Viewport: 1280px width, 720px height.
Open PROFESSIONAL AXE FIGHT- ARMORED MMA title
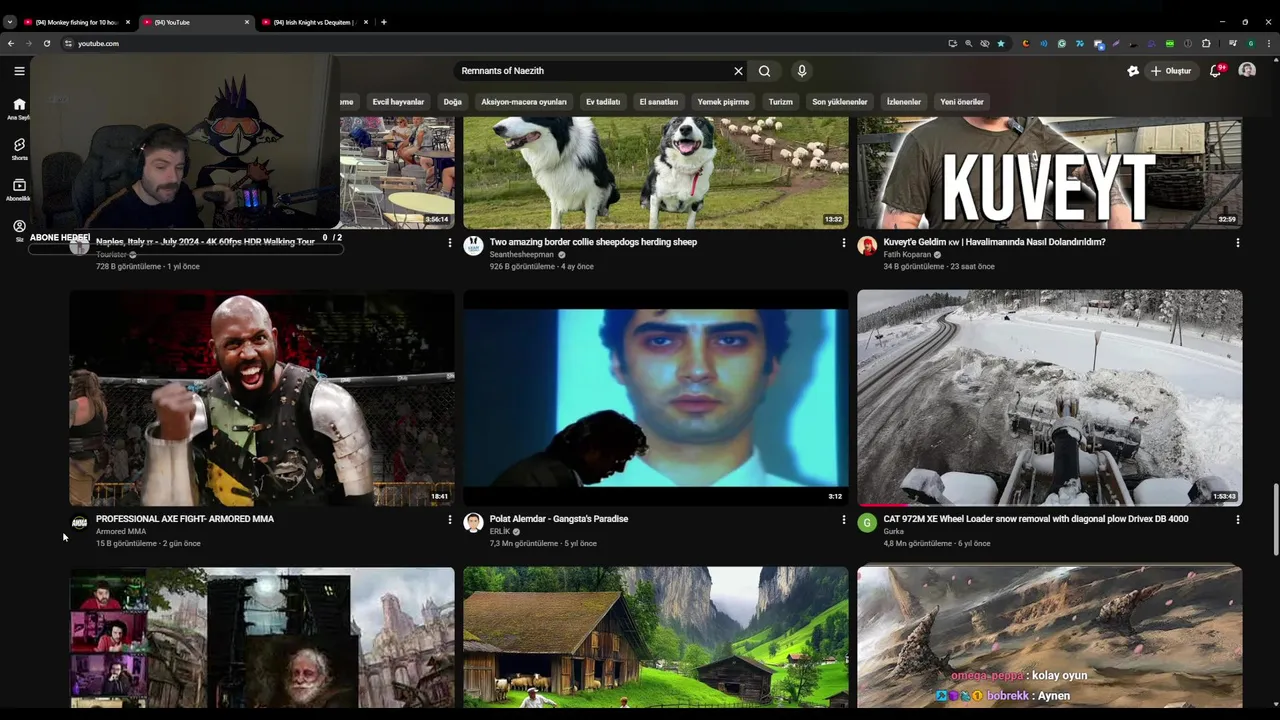click(185, 519)
